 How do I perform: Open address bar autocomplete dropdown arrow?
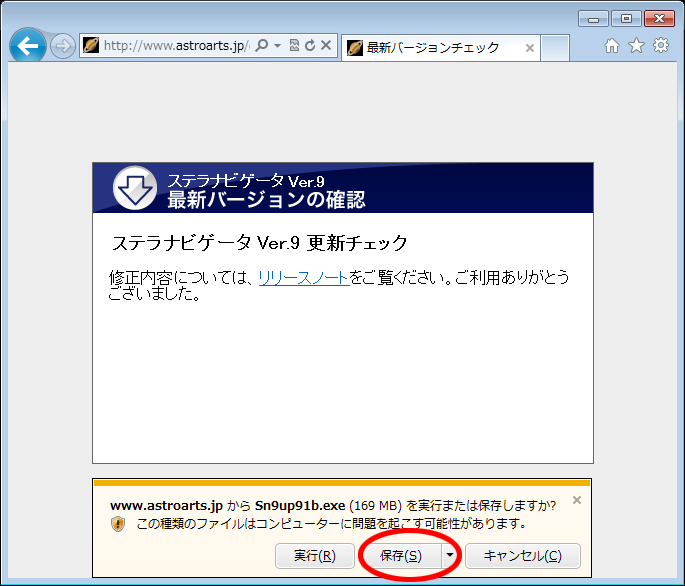click(x=277, y=45)
